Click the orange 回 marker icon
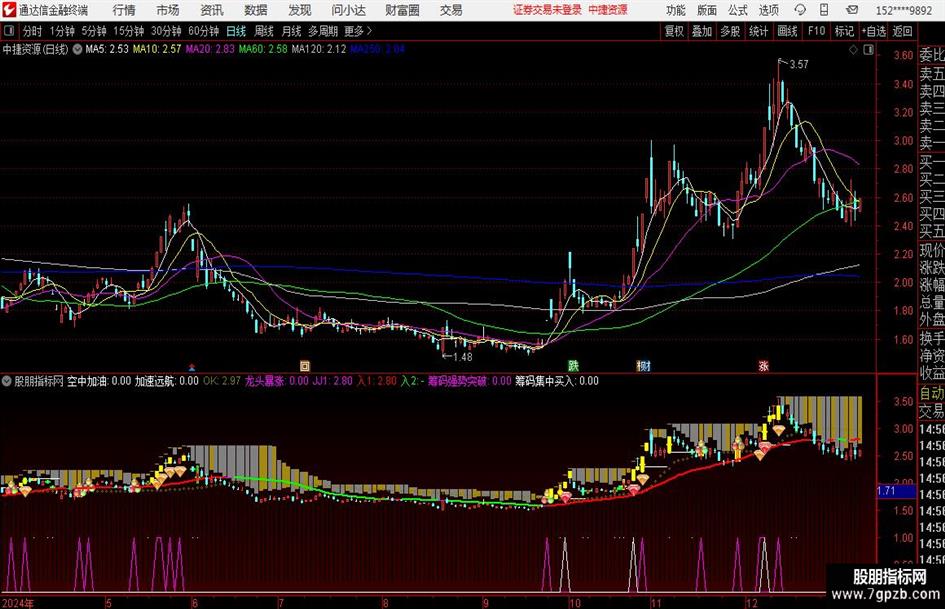The image size is (945, 609). tap(305, 366)
